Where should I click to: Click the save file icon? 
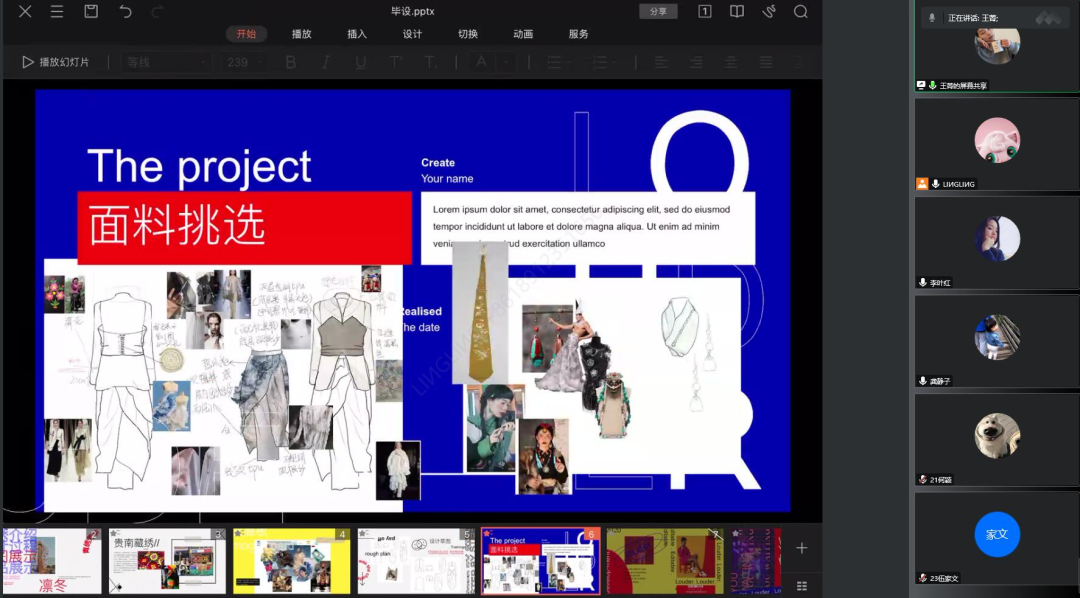pyautogui.click(x=91, y=11)
